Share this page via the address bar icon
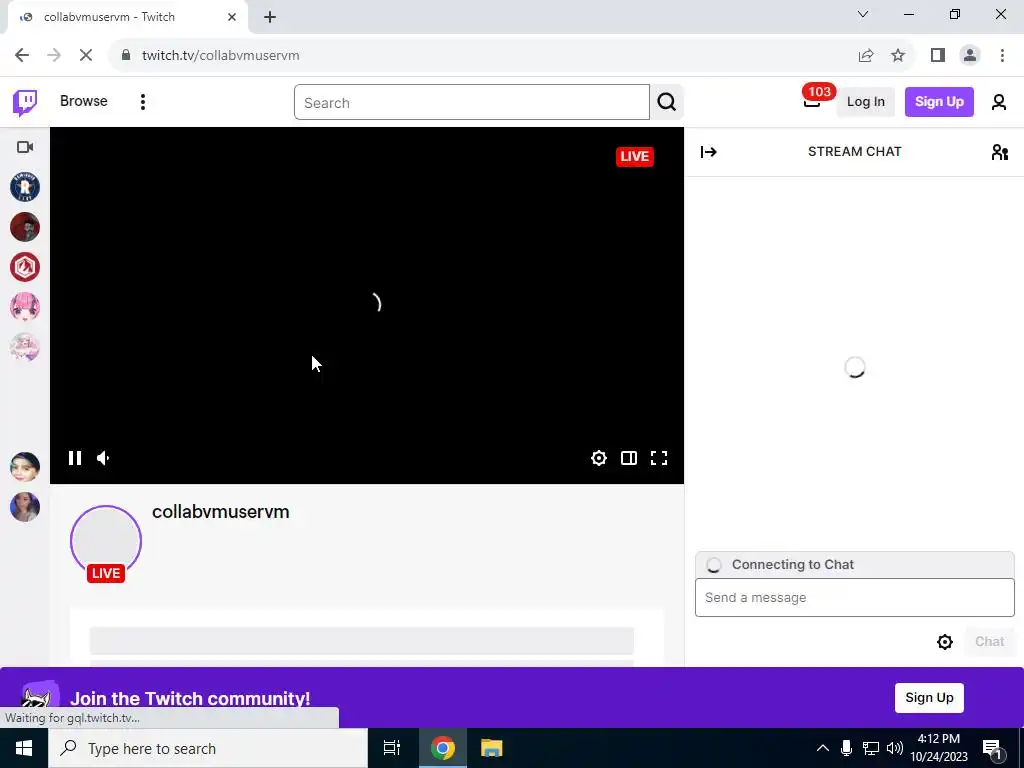 point(865,56)
